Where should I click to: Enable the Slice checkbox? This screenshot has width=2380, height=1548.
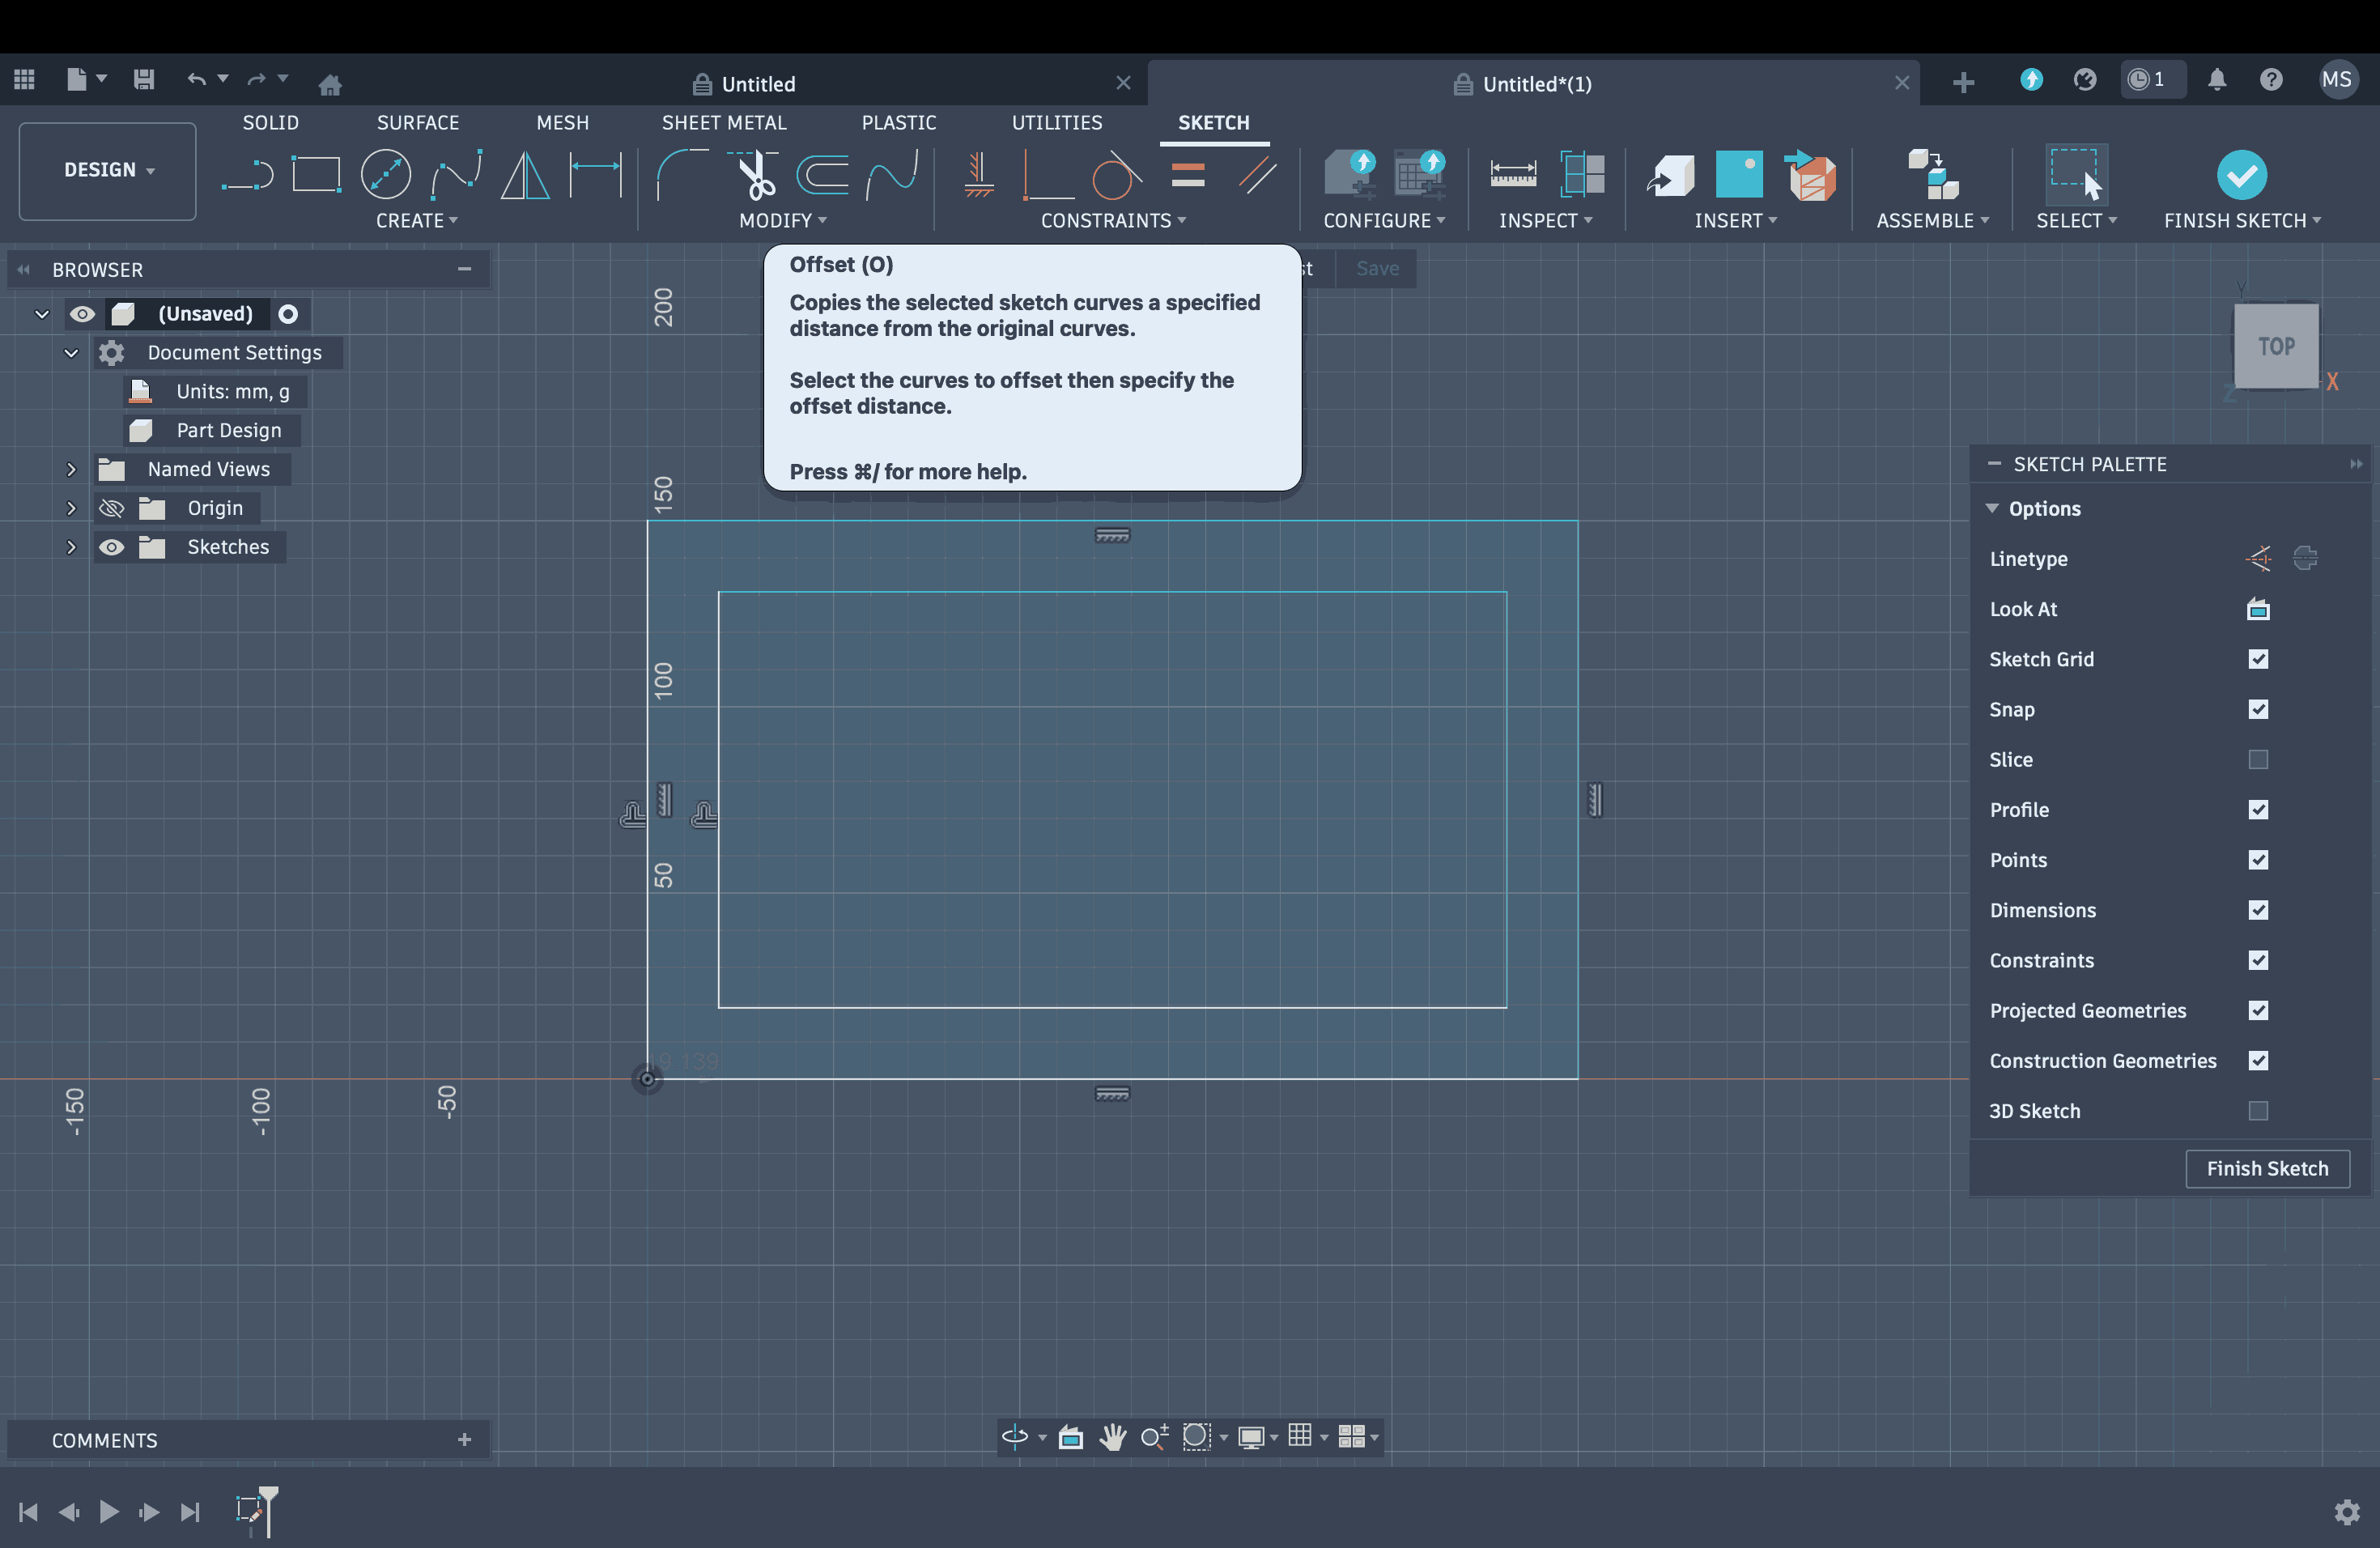[2258, 760]
